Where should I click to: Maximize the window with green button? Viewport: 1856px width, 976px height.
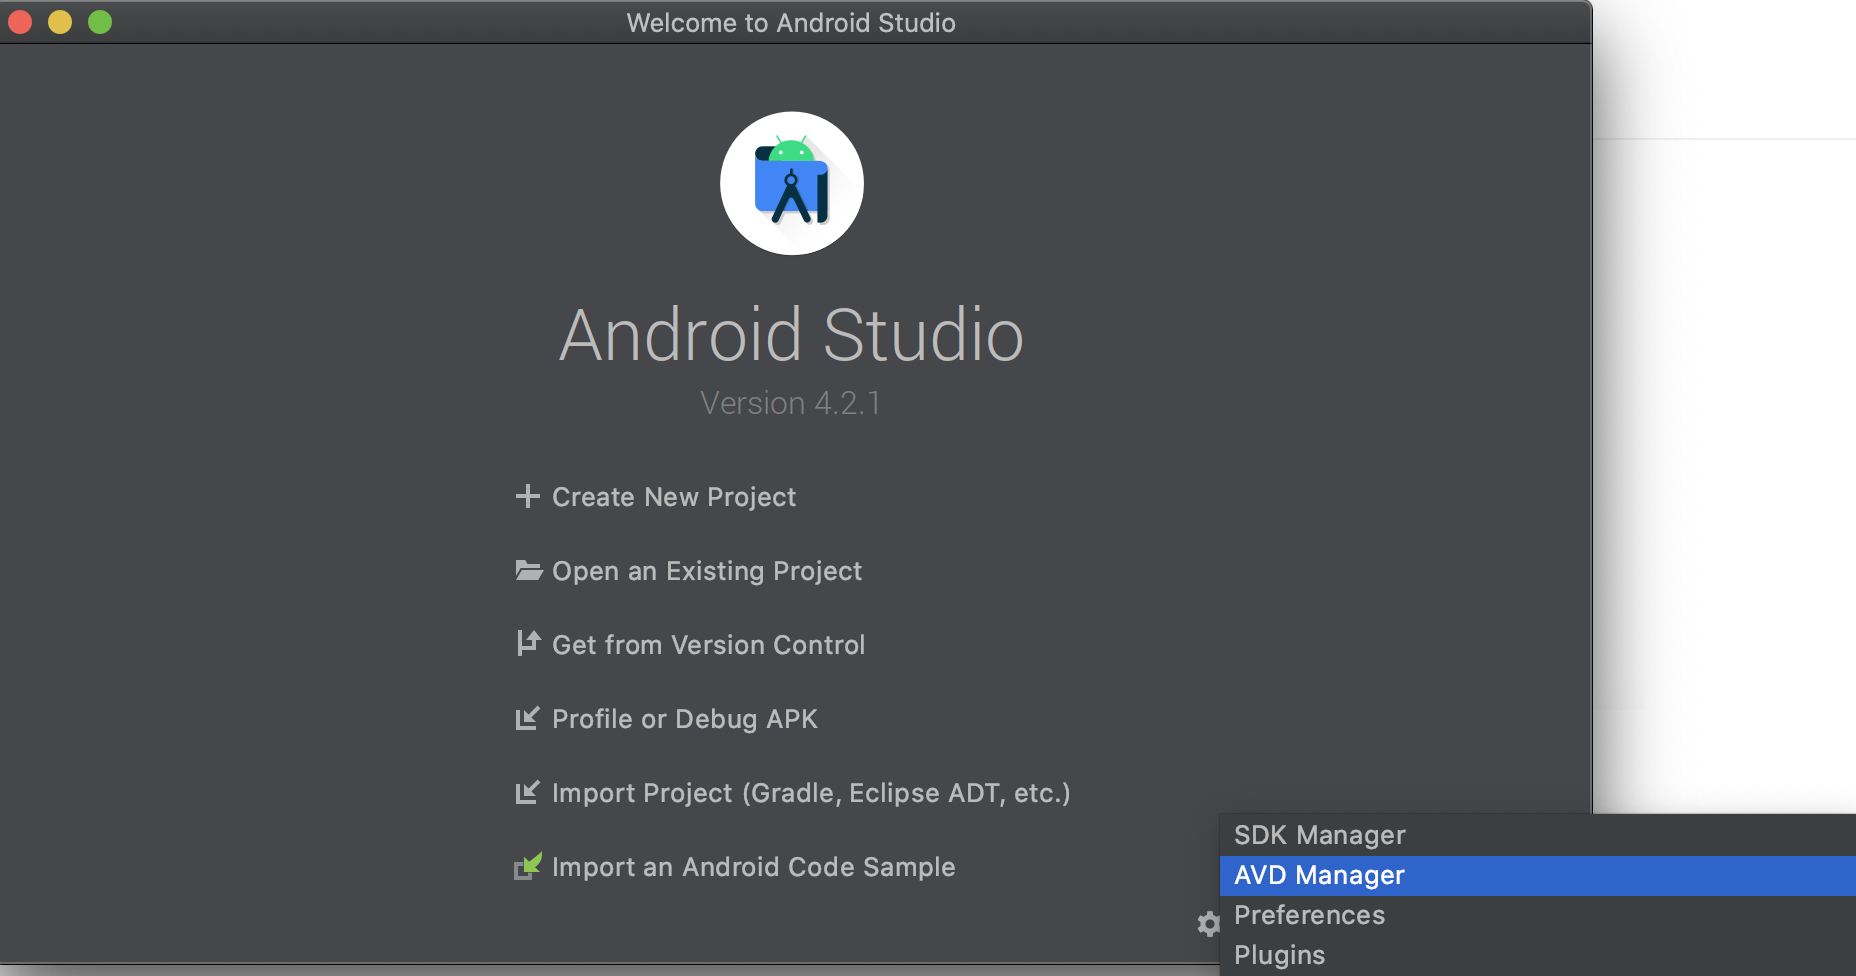(100, 22)
